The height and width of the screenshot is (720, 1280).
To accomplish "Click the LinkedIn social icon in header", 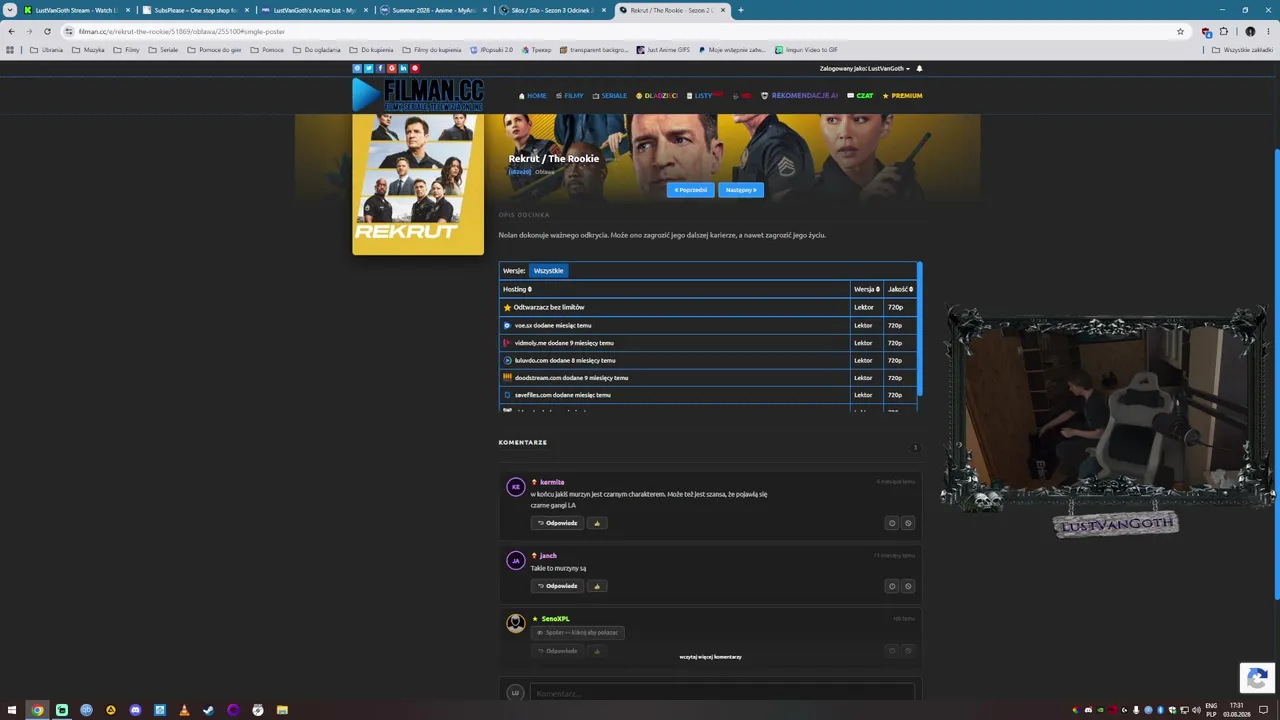I will [x=403, y=68].
